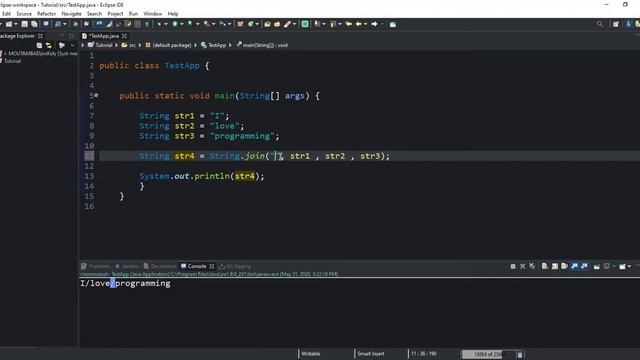Open the Back history dropdown arrow
Image resolution: width=640 pixels, height=360 pixels.
[x=365, y=24]
